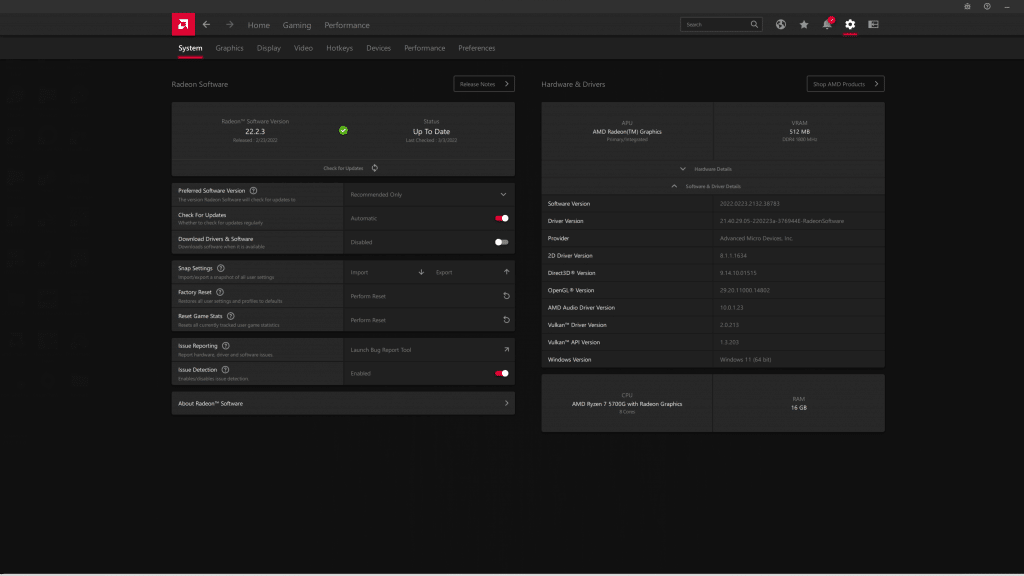Open Preferred Software Version dropdown
This screenshot has width=1024, height=576.
point(429,195)
